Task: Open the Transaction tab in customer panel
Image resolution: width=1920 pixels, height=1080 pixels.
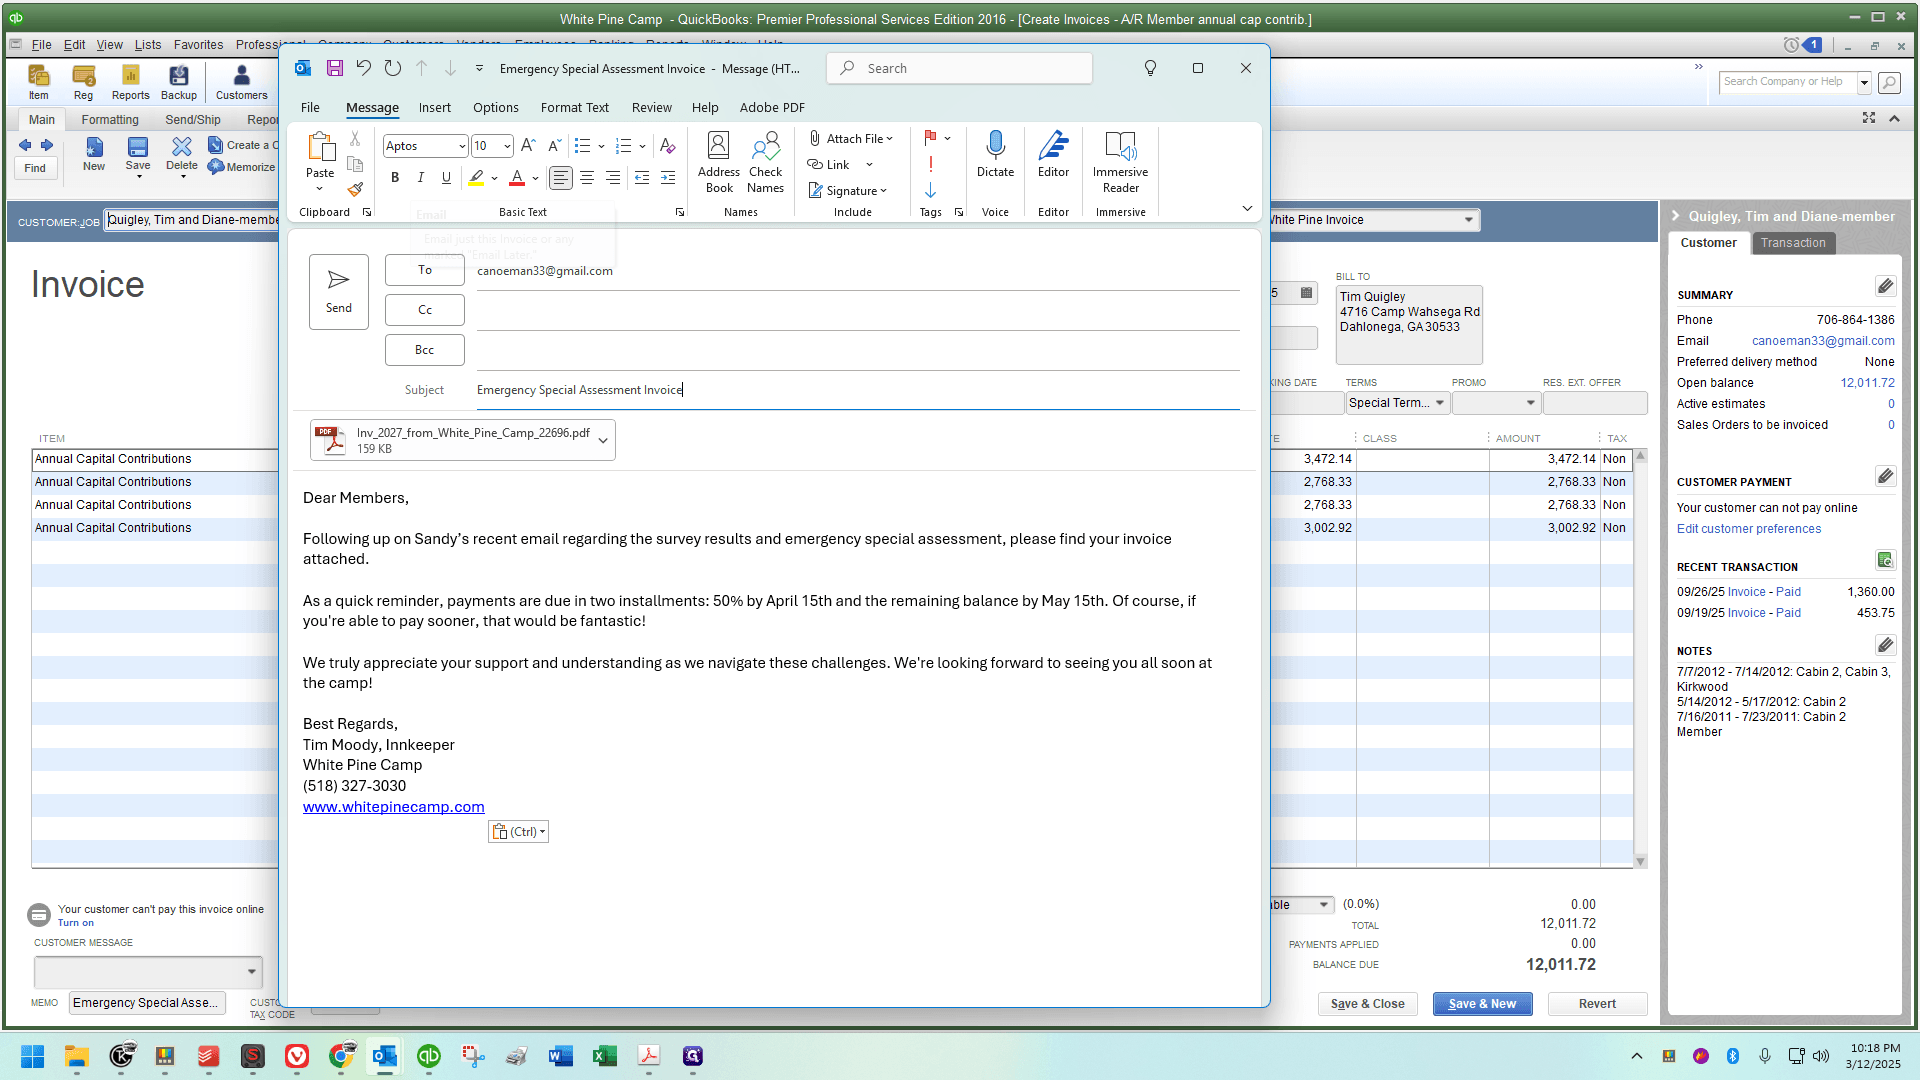Action: click(1793, 243)
